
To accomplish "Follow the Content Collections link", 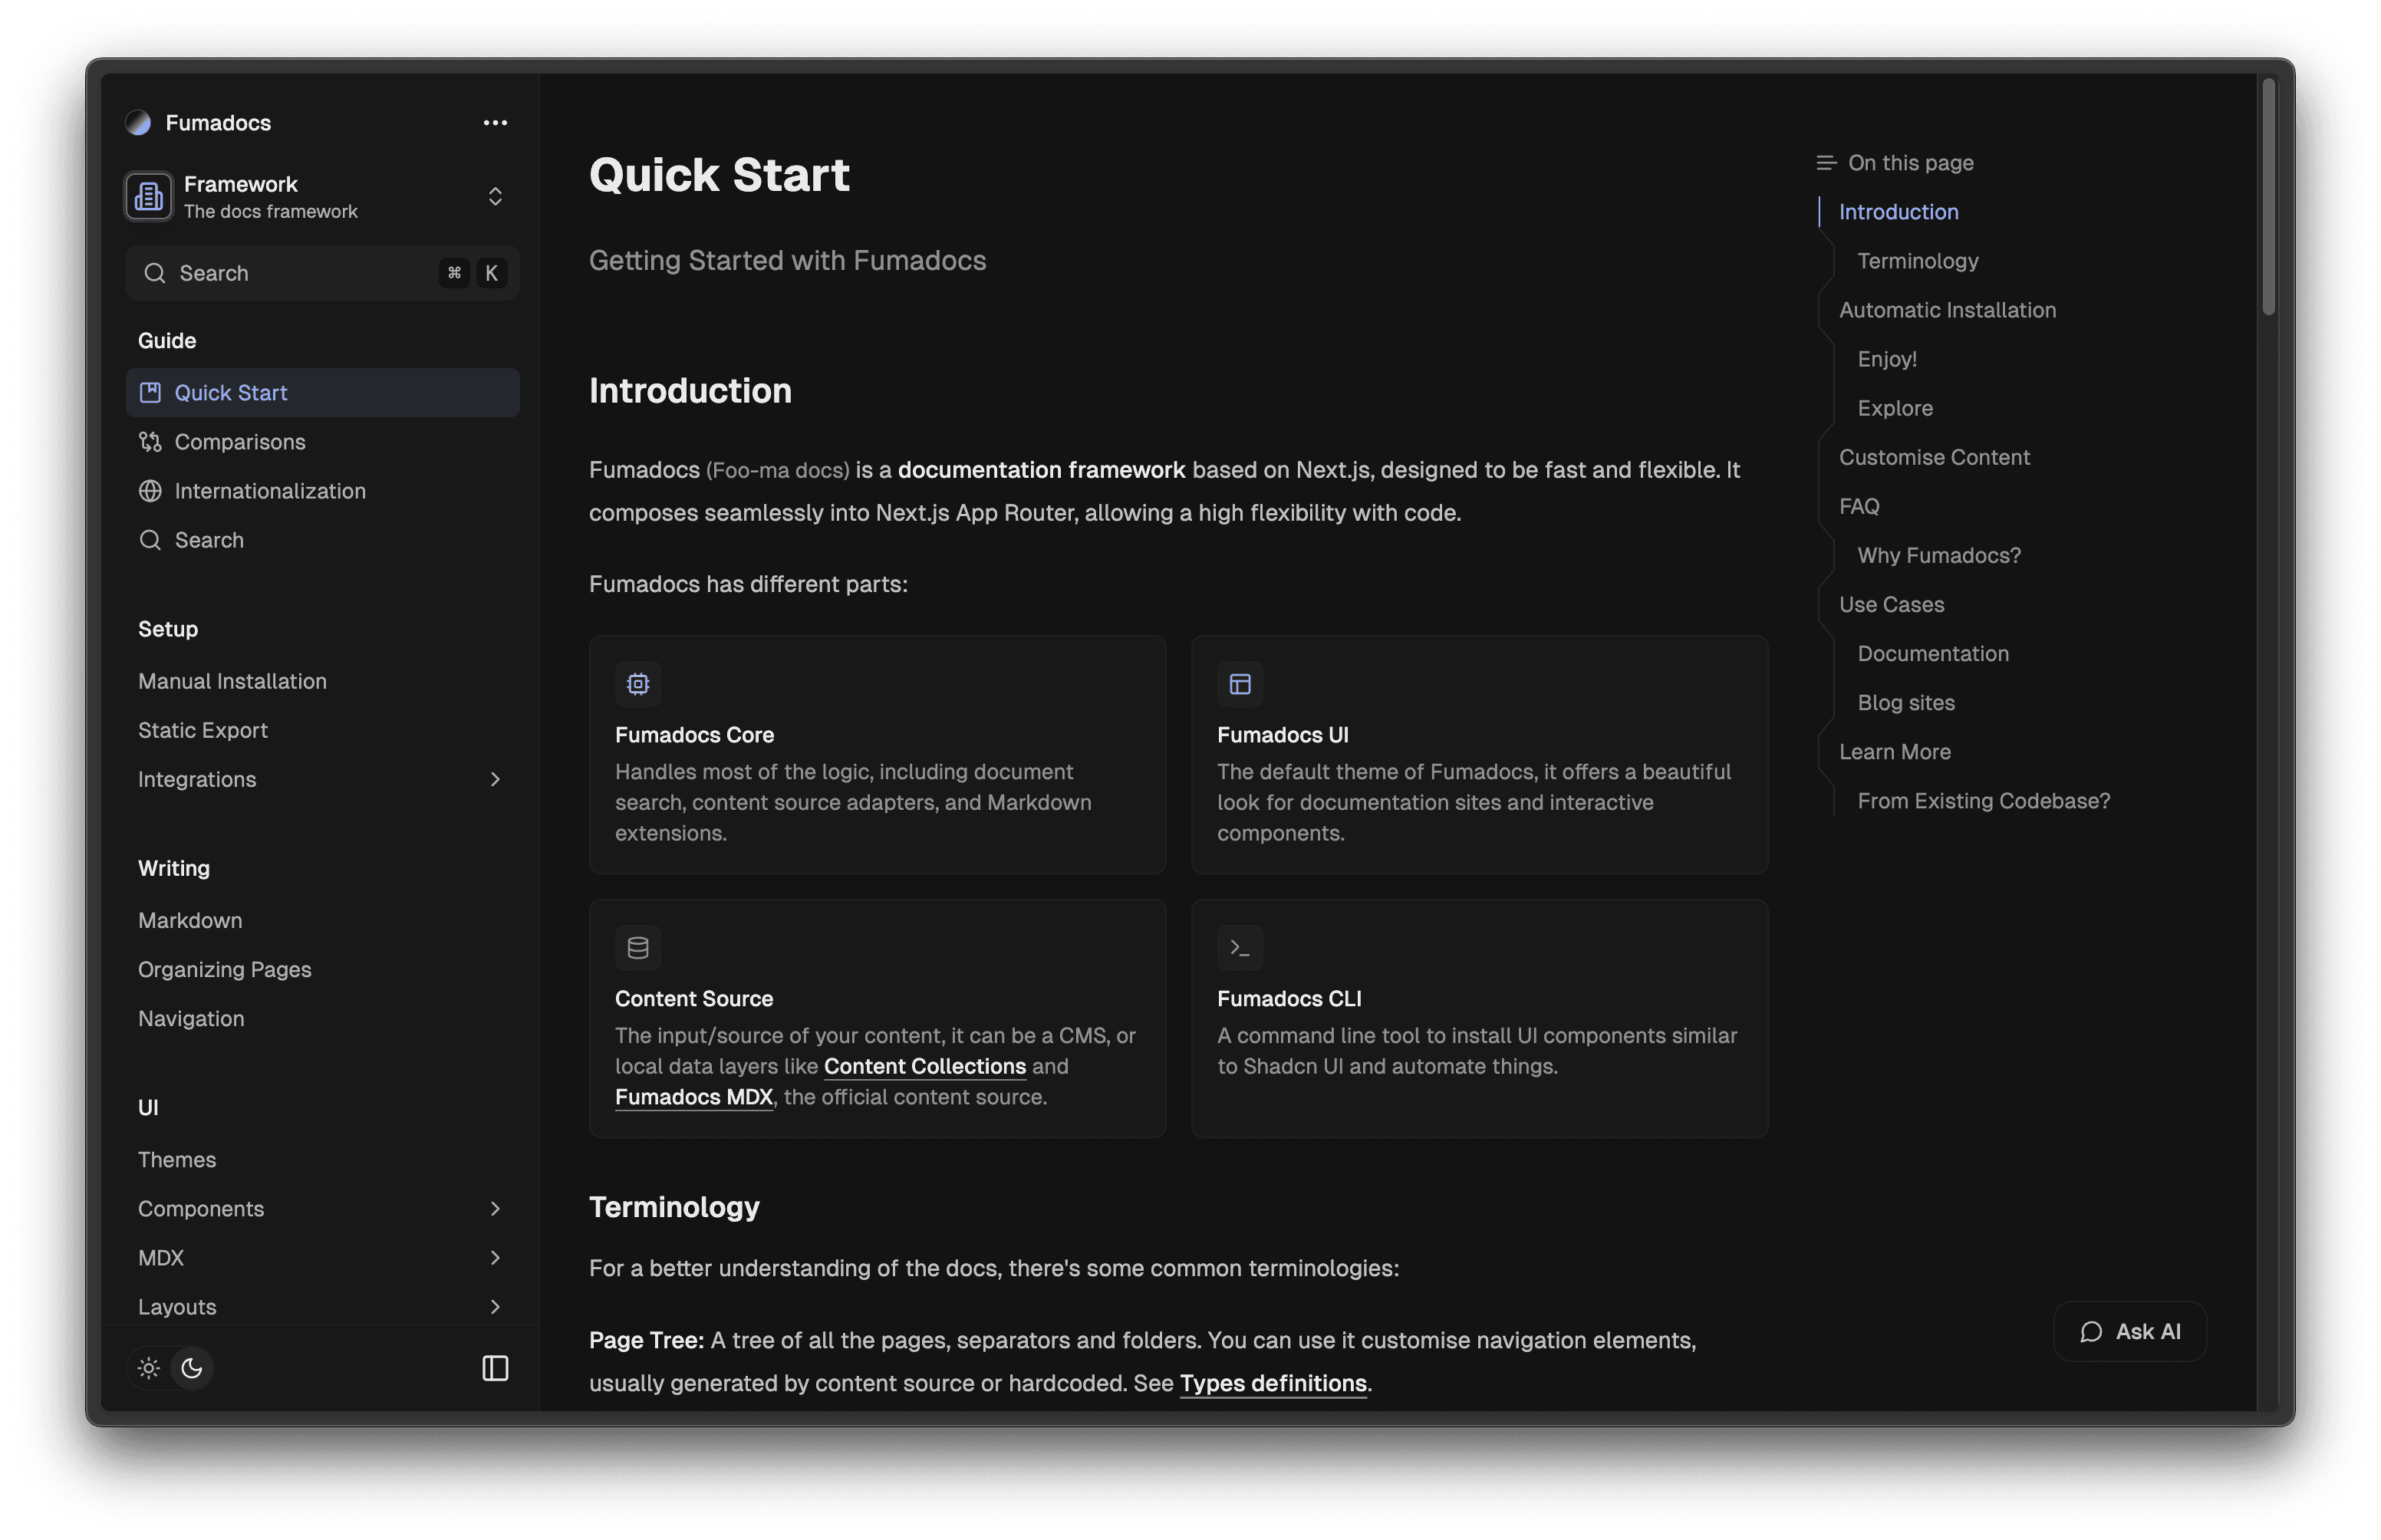I will tap(924, 1066).
